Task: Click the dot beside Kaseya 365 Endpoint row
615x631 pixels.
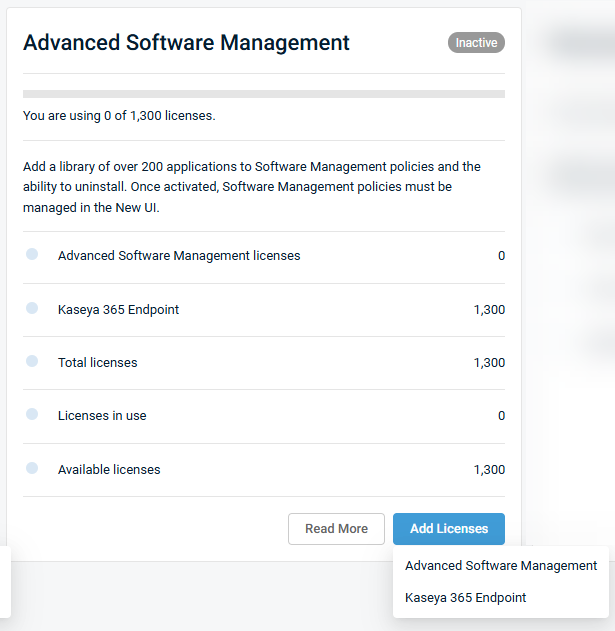Action: [32, 308]
